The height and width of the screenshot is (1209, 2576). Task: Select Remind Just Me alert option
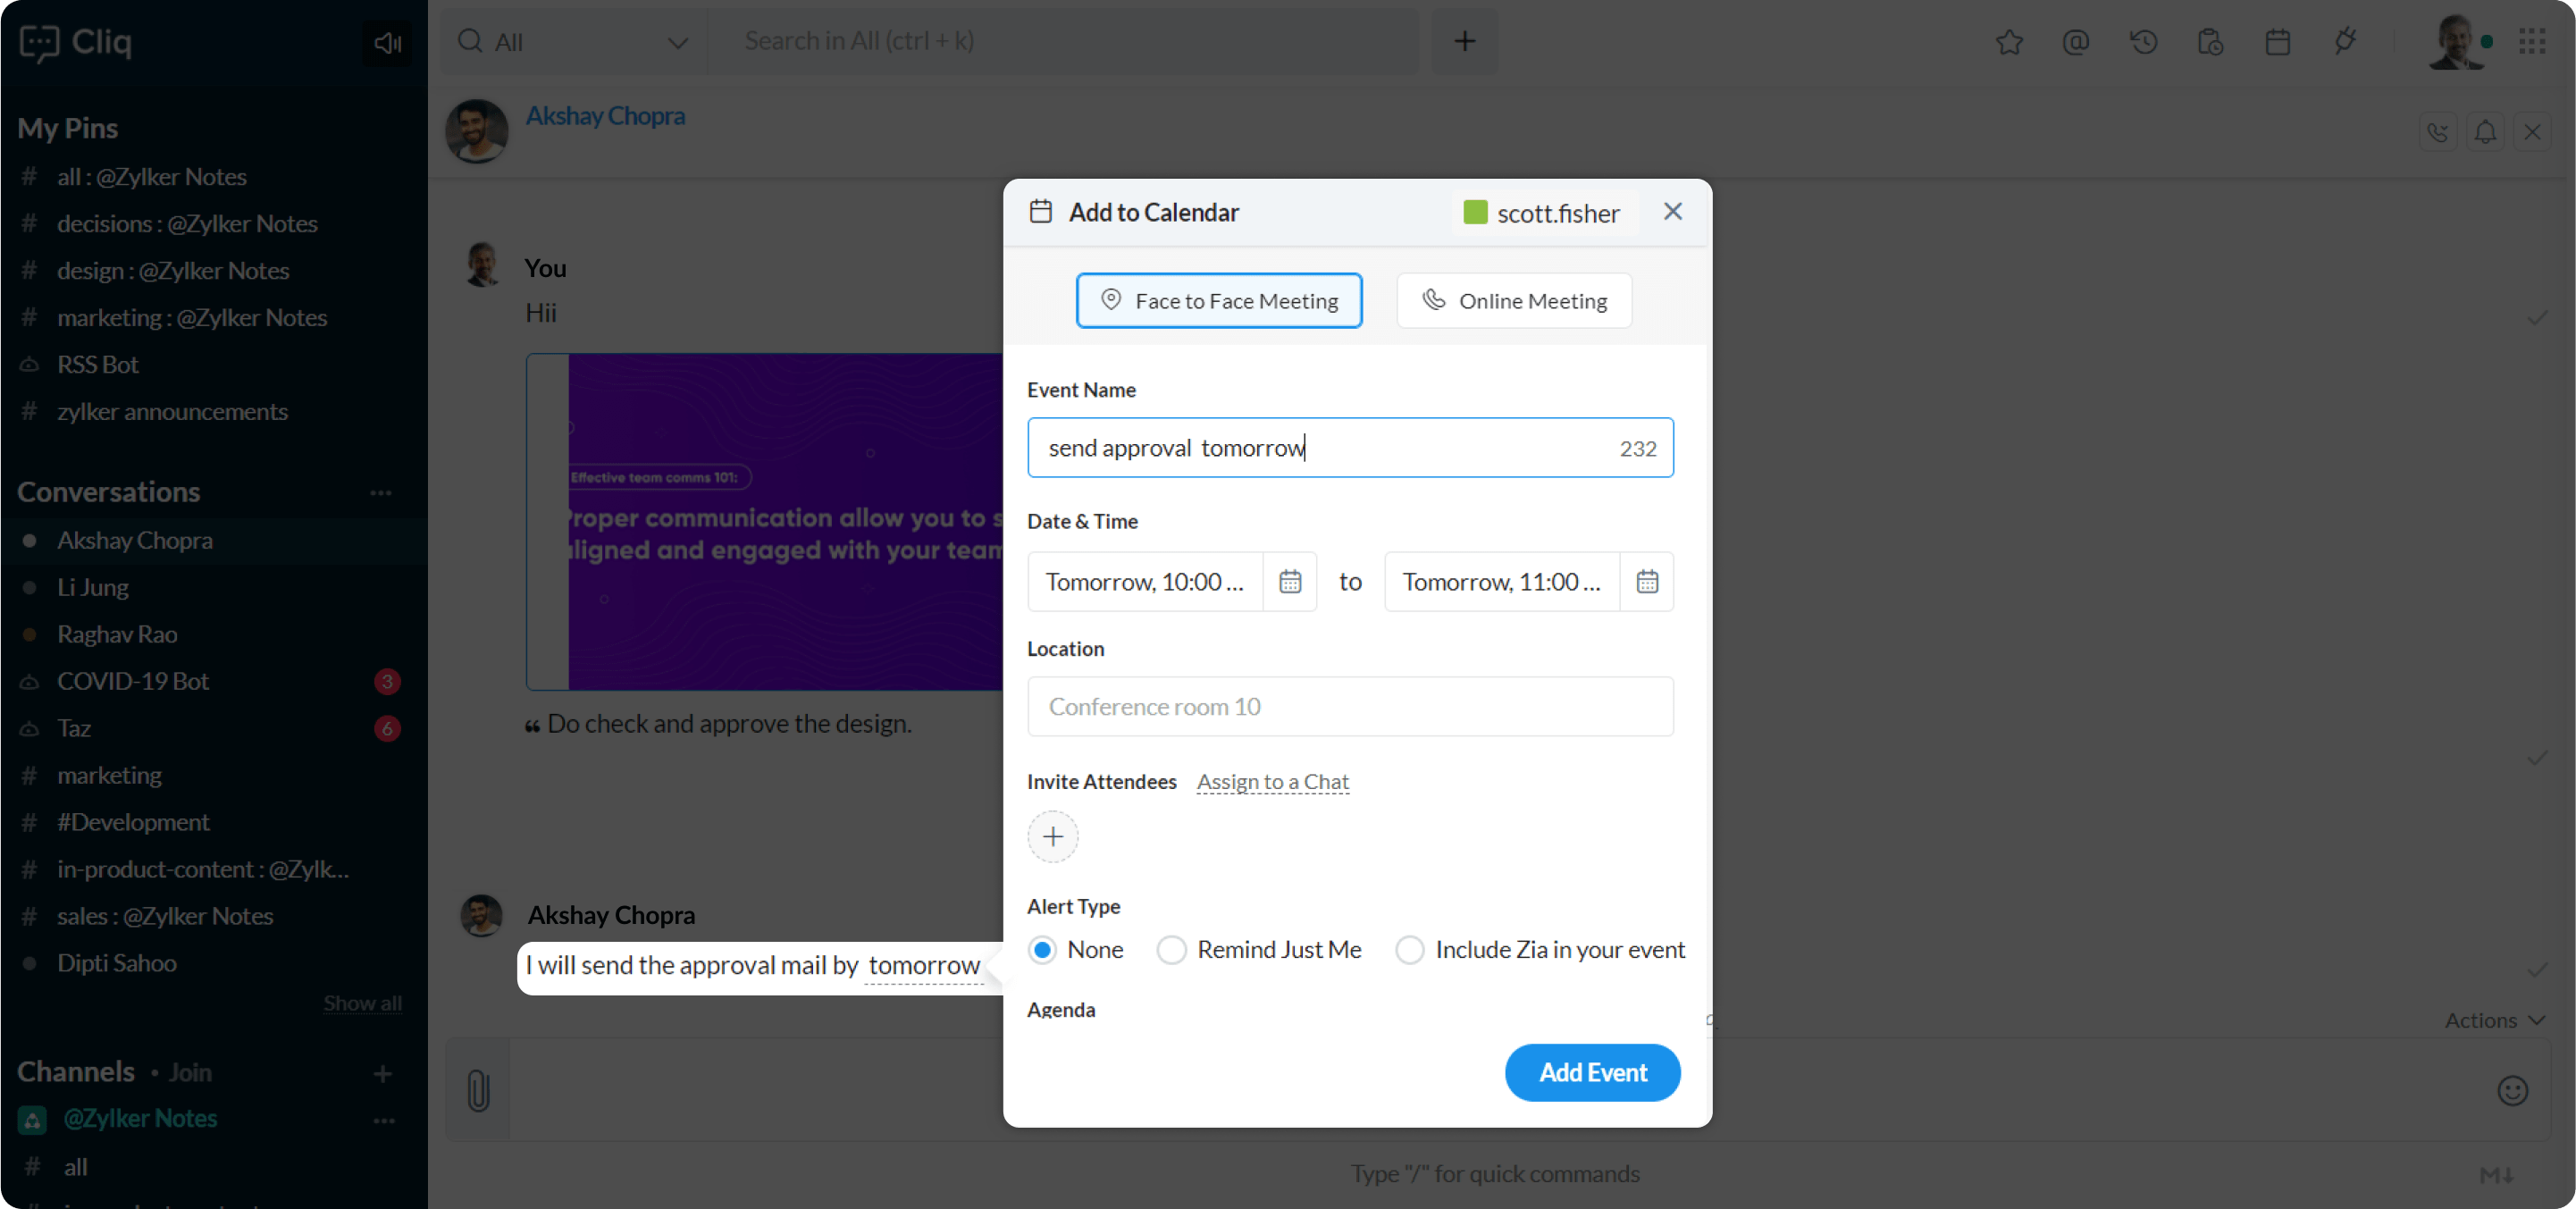tap(1171, 949)
